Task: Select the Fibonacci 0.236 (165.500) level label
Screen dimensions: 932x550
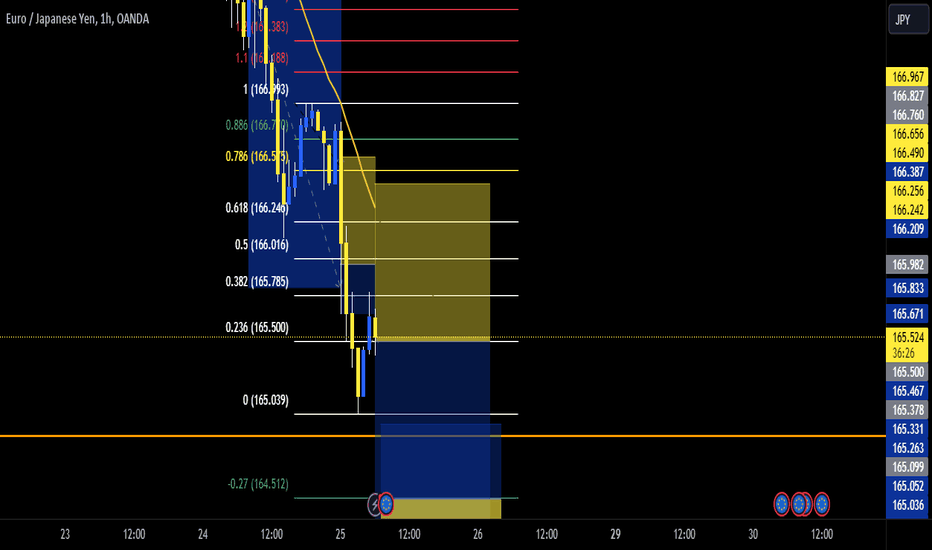Action: (x=257, y=328)
